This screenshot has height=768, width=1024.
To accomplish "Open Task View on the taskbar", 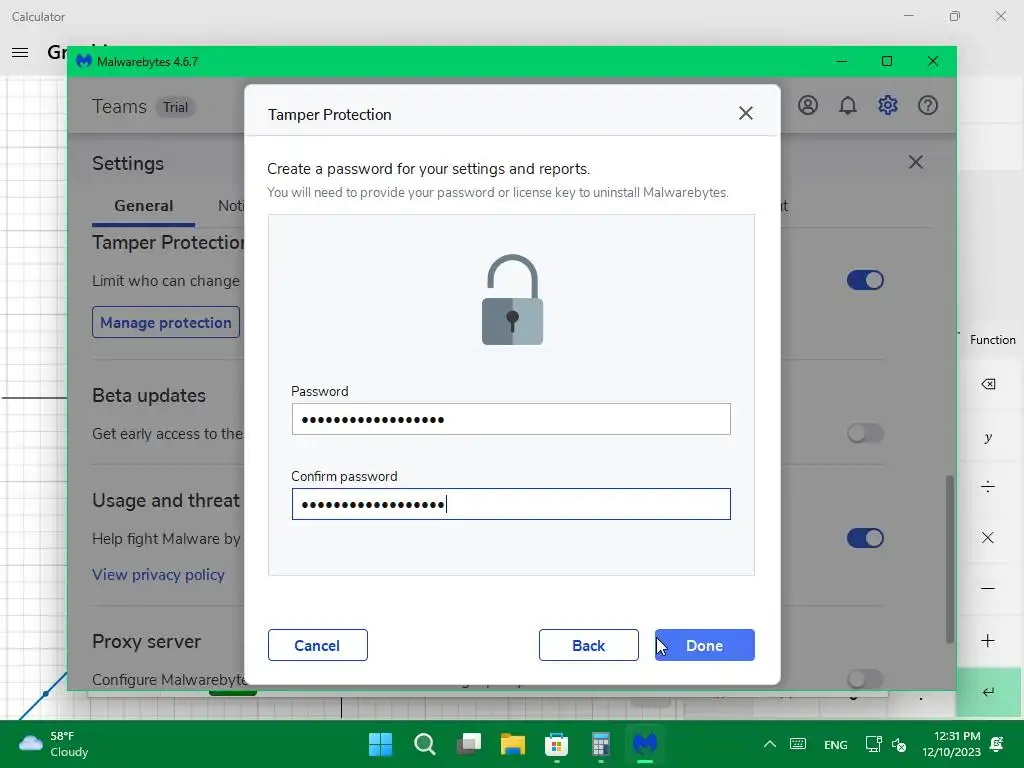I will (x=469, y=744).
